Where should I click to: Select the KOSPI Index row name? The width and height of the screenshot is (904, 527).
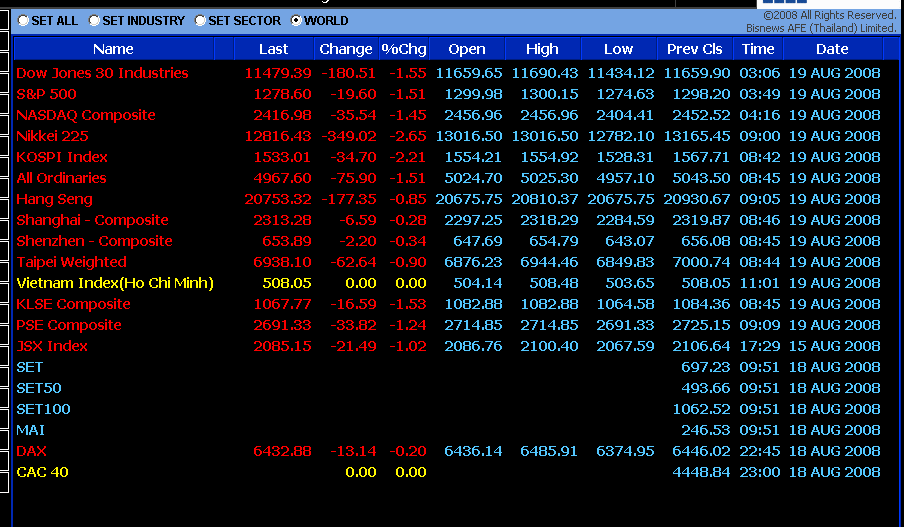62,157
